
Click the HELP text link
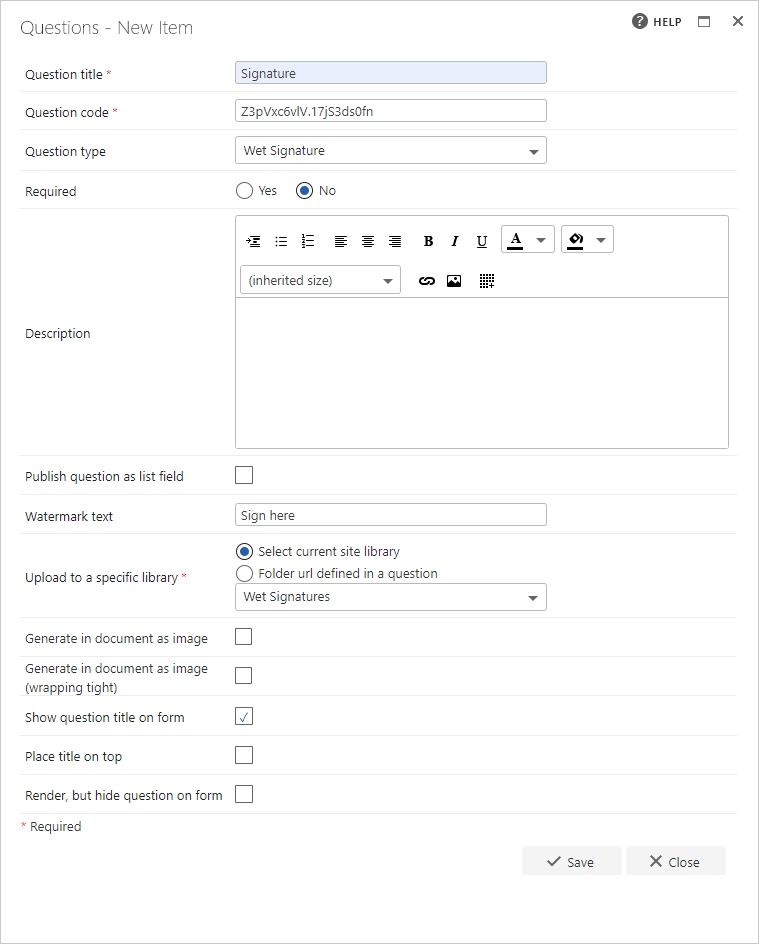(667, 22)
